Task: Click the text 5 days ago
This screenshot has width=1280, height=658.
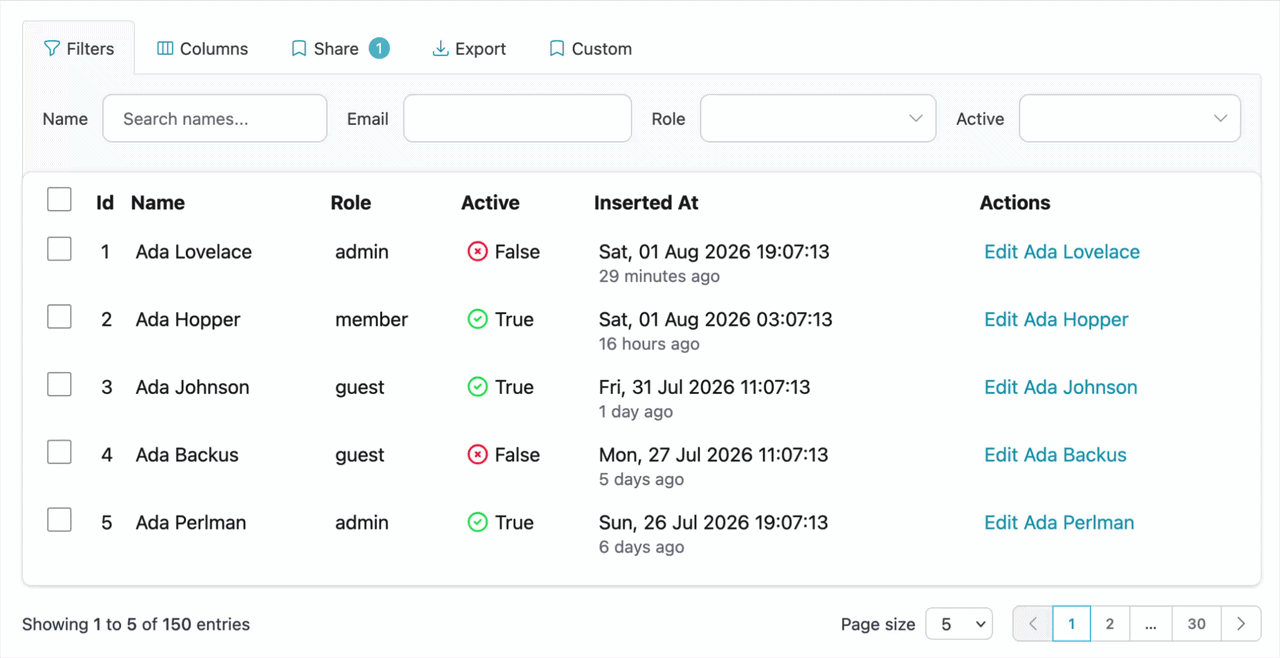Action: click(x=641, y=479)
